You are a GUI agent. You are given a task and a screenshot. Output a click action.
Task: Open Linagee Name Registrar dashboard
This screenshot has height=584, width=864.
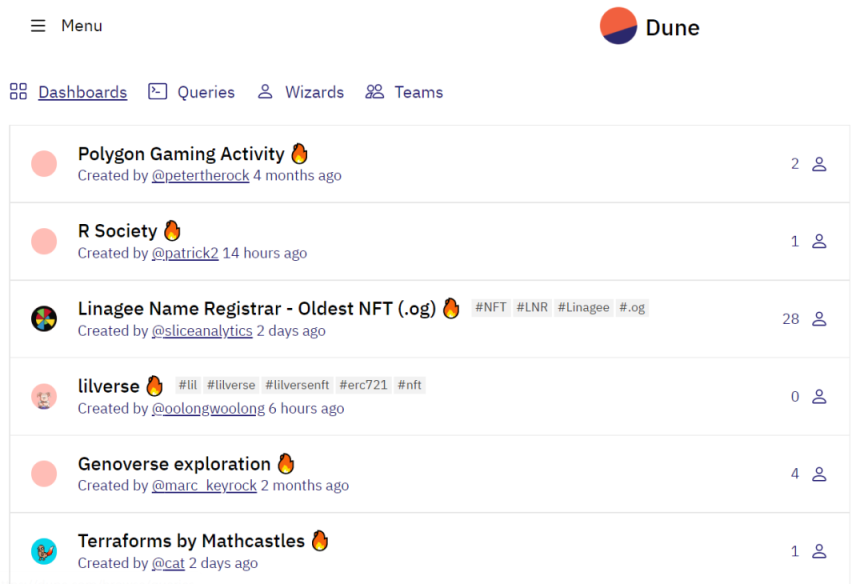click(x=257, y=309)
